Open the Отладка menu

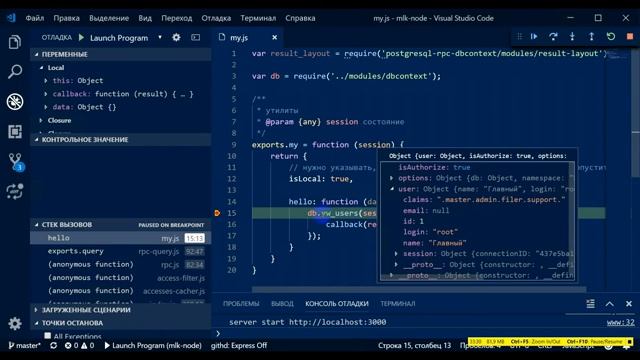(x=216, y=18)
